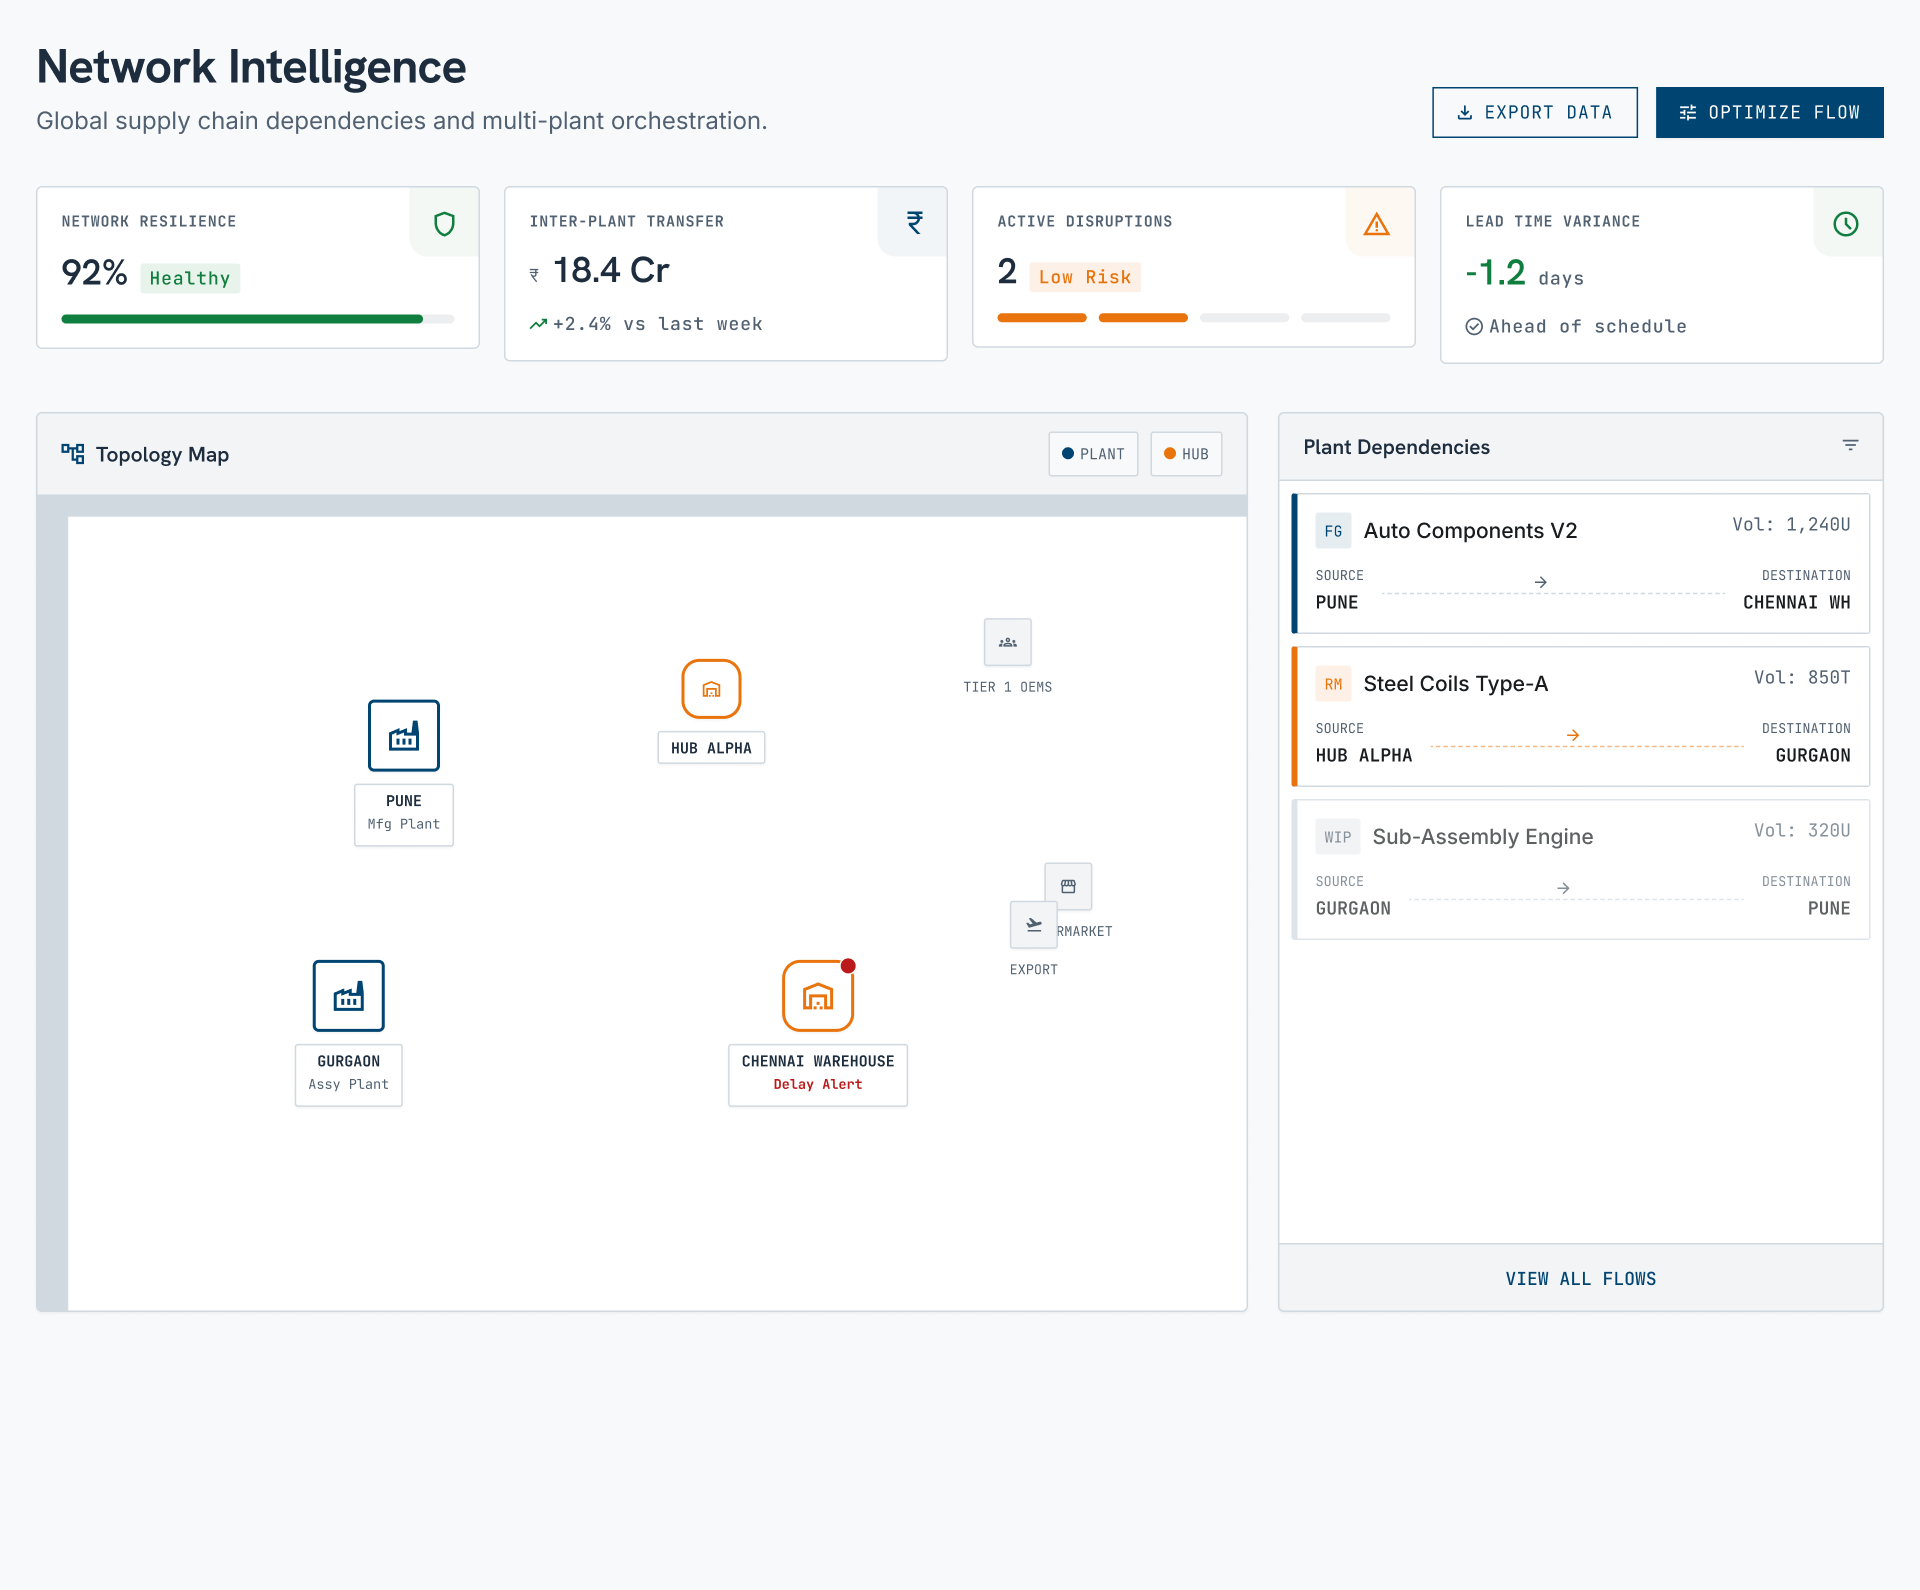Click the 18.4 Cr transfer value
The image size is (1920, 1590).
pyautogui.click(x=611, y=270)
